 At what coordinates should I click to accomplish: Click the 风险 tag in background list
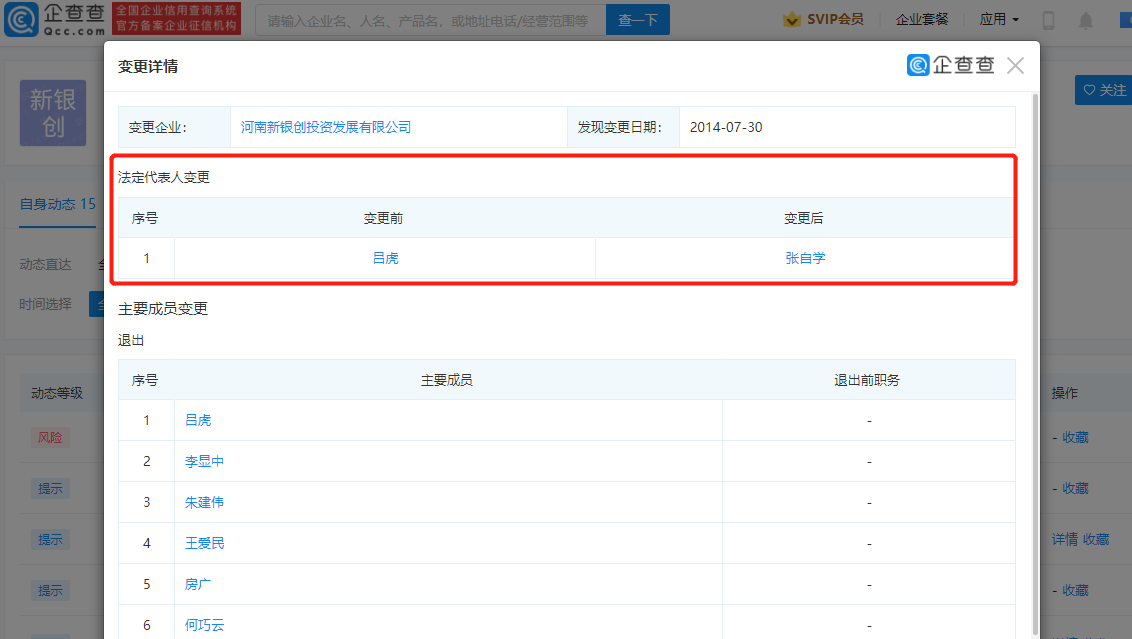click(x=50, y=438)
